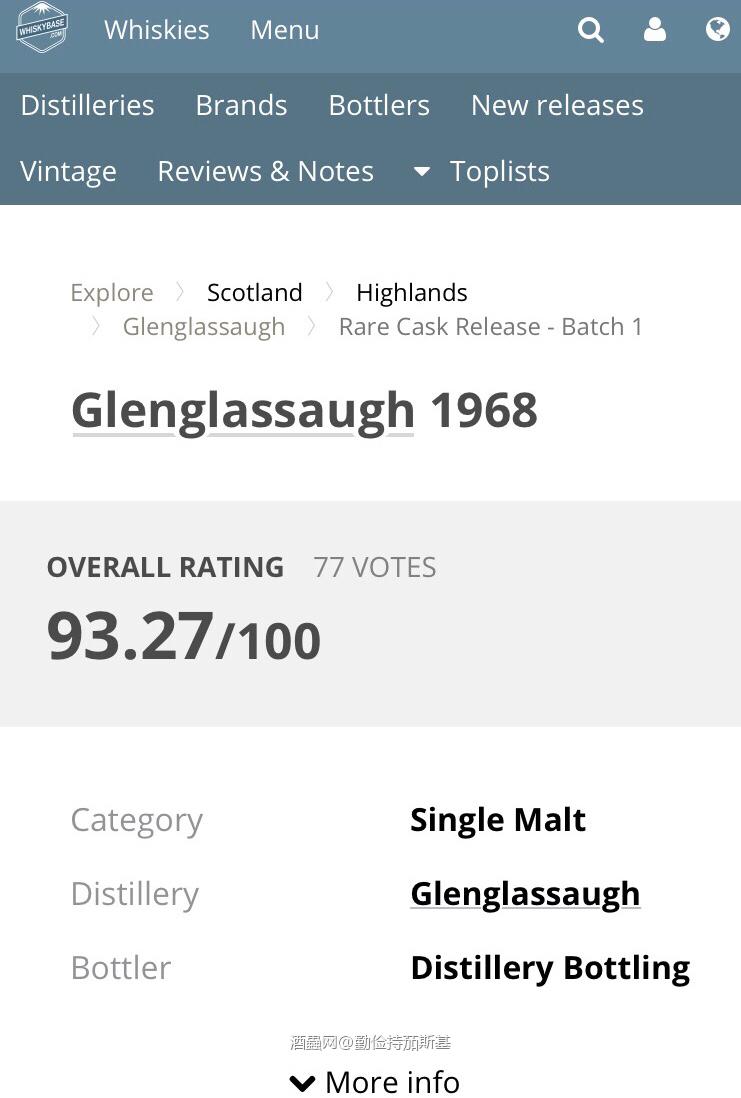Click the Explore breadcrumb link
Viewport: 741px width, 1098px height.
point(112,292)
